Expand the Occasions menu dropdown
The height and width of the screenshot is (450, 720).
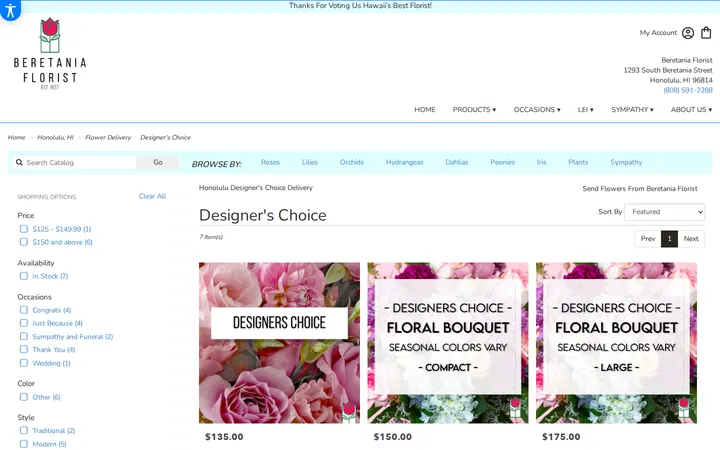537,110
